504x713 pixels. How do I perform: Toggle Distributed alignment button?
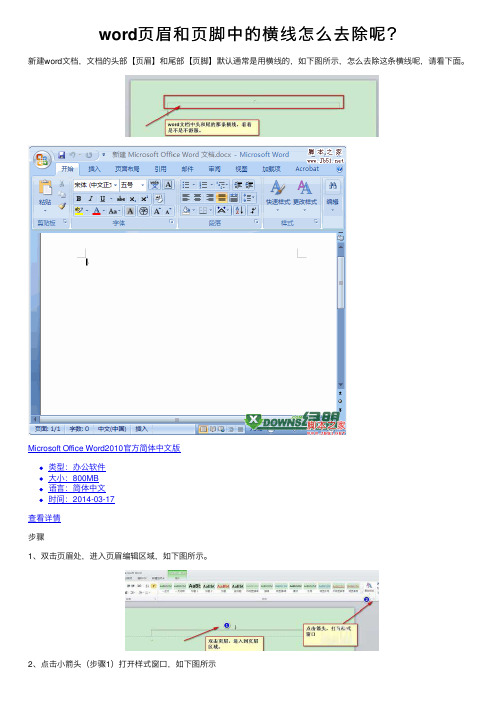(233, 197)
